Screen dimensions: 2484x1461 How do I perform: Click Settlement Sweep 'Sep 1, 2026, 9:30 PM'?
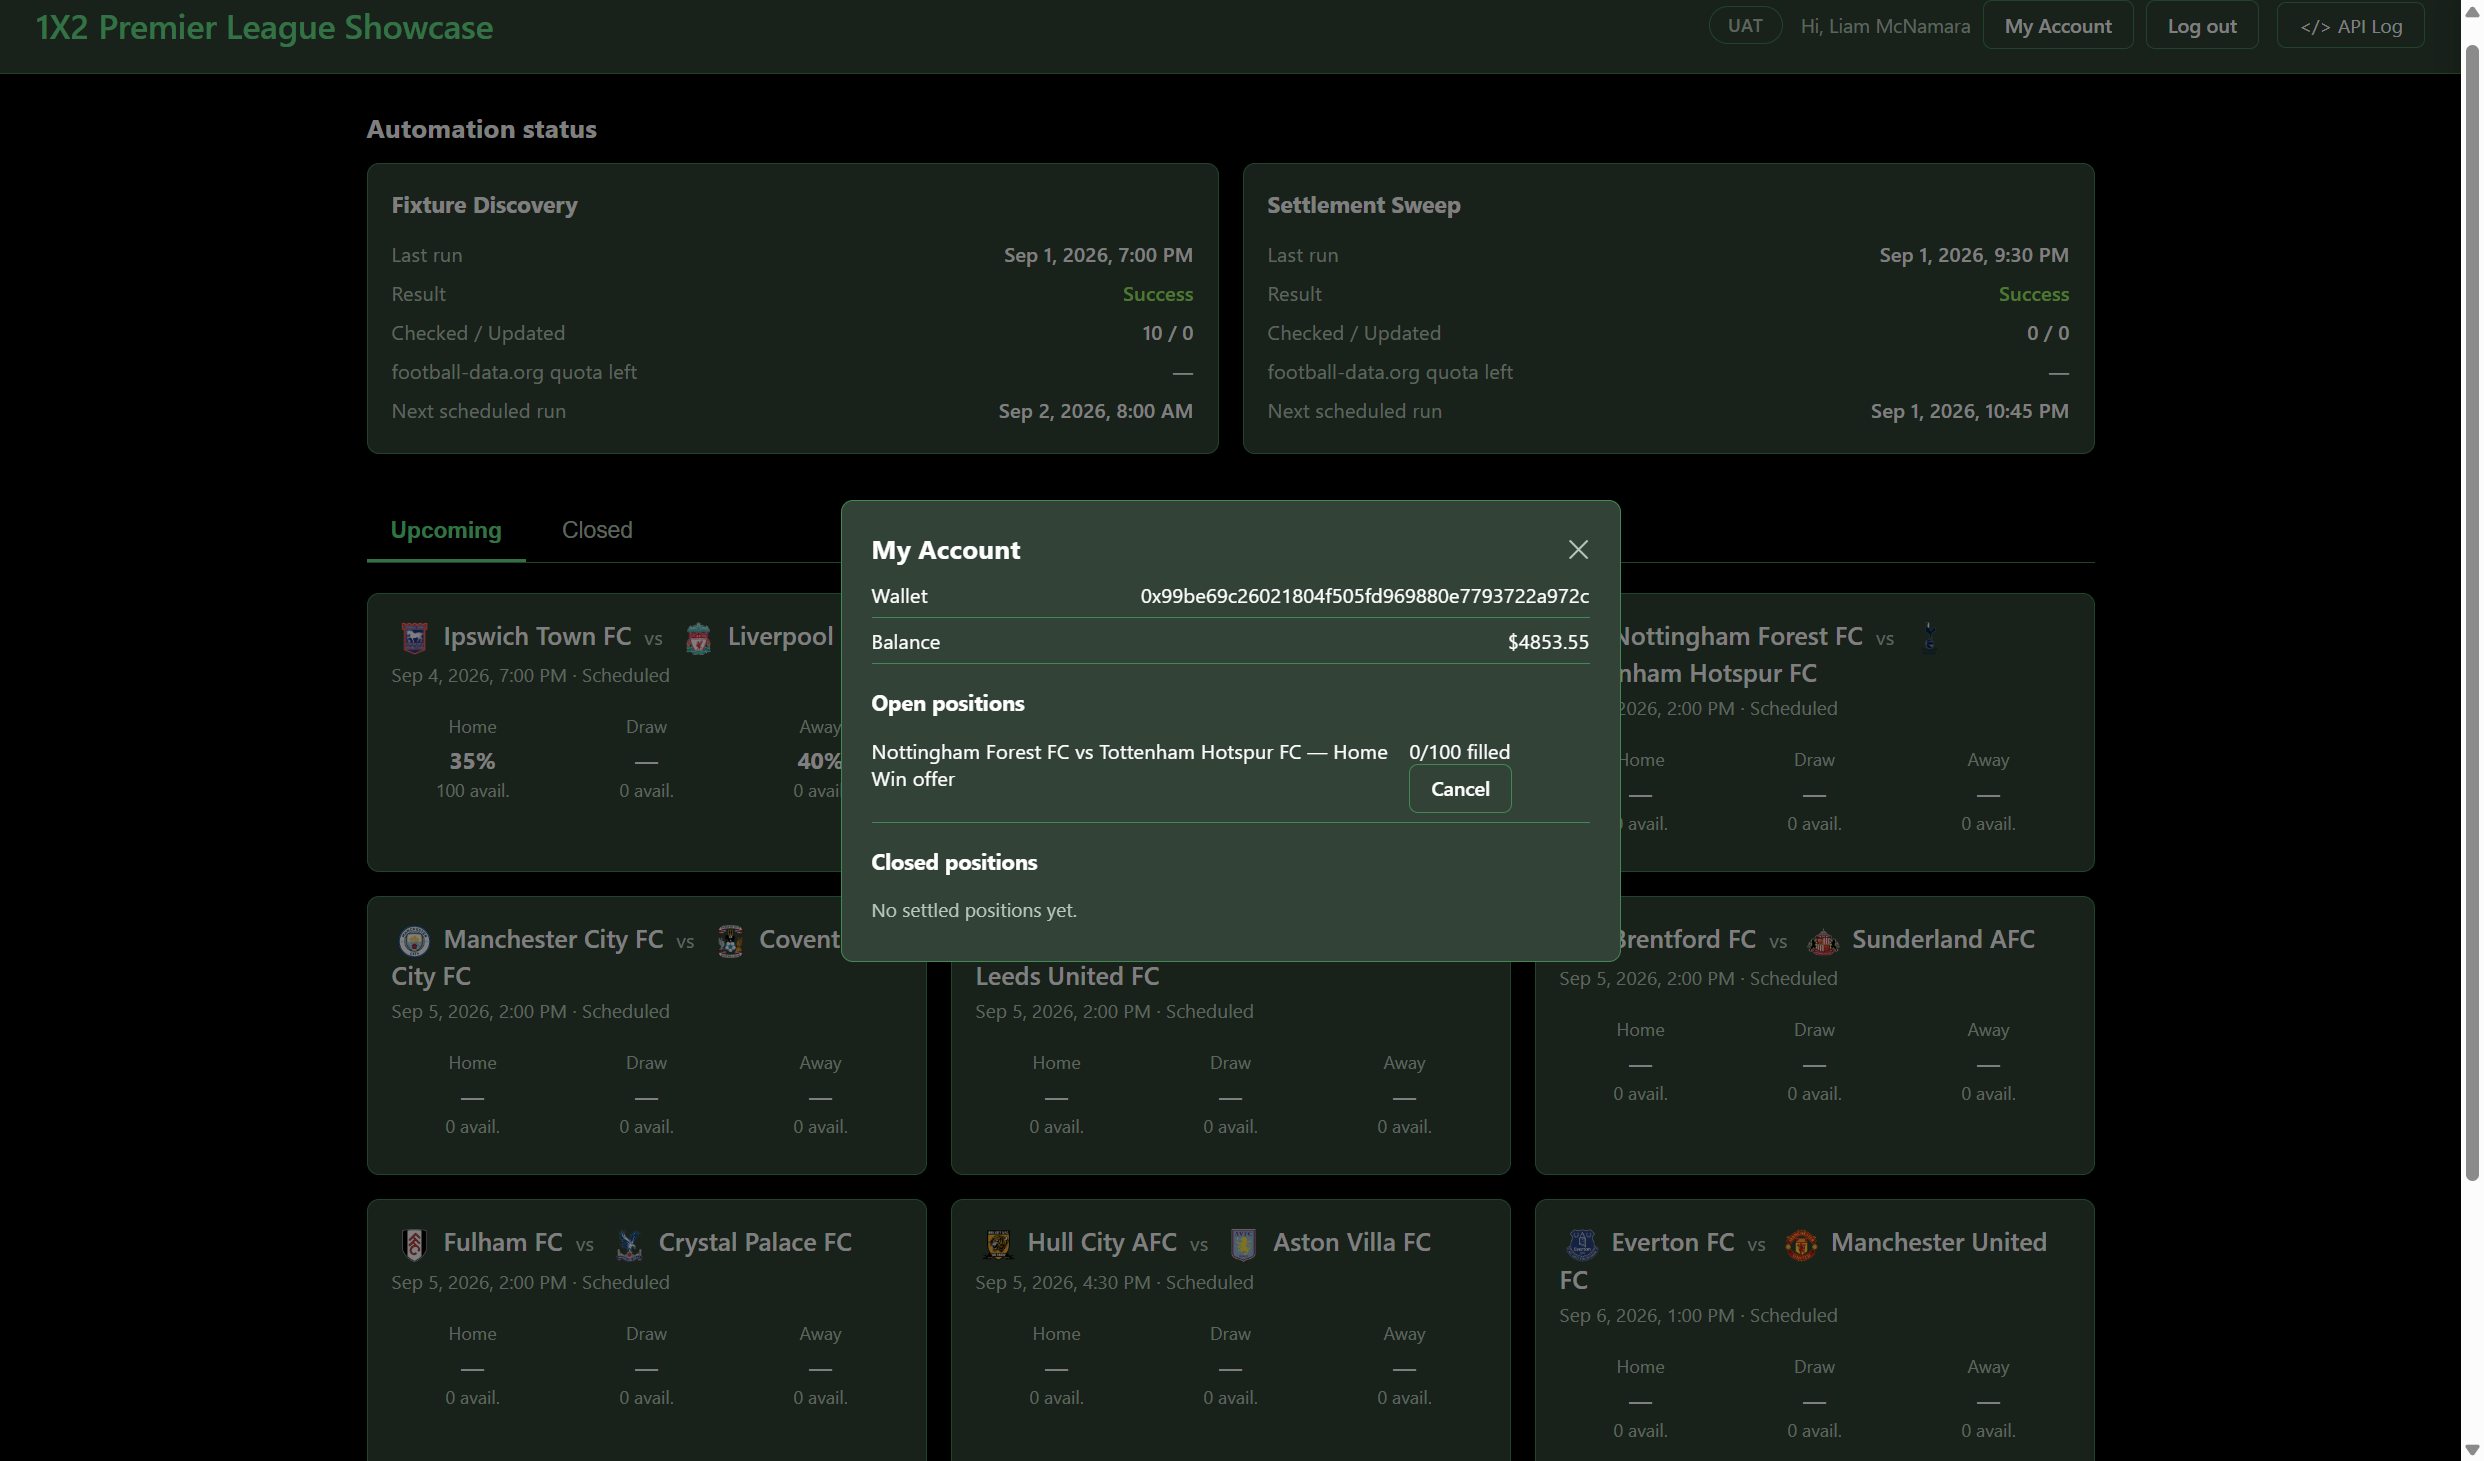(x=1973, y=255)
